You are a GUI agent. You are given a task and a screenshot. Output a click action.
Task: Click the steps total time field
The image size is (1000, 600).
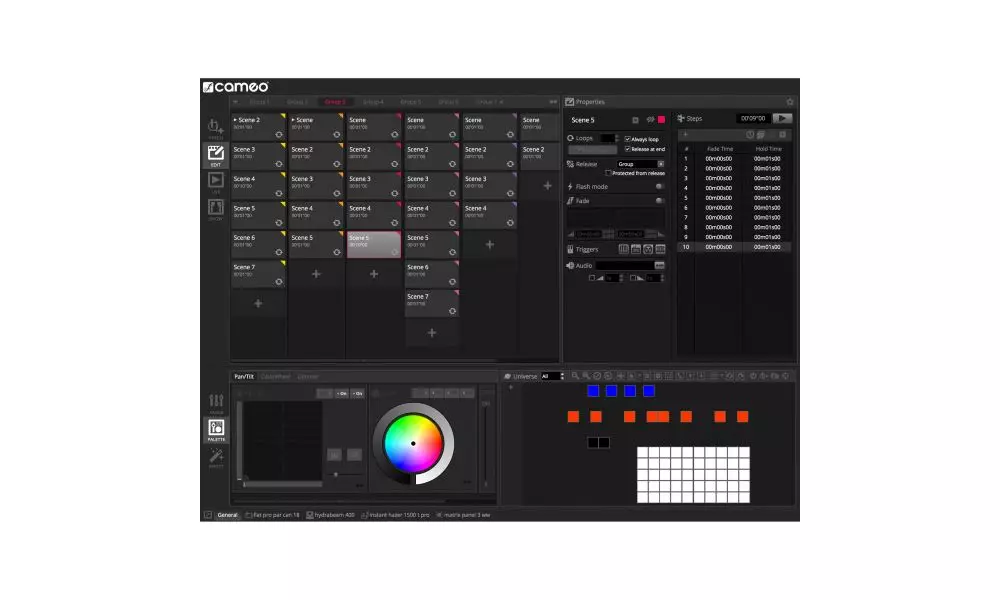[753, 119]
